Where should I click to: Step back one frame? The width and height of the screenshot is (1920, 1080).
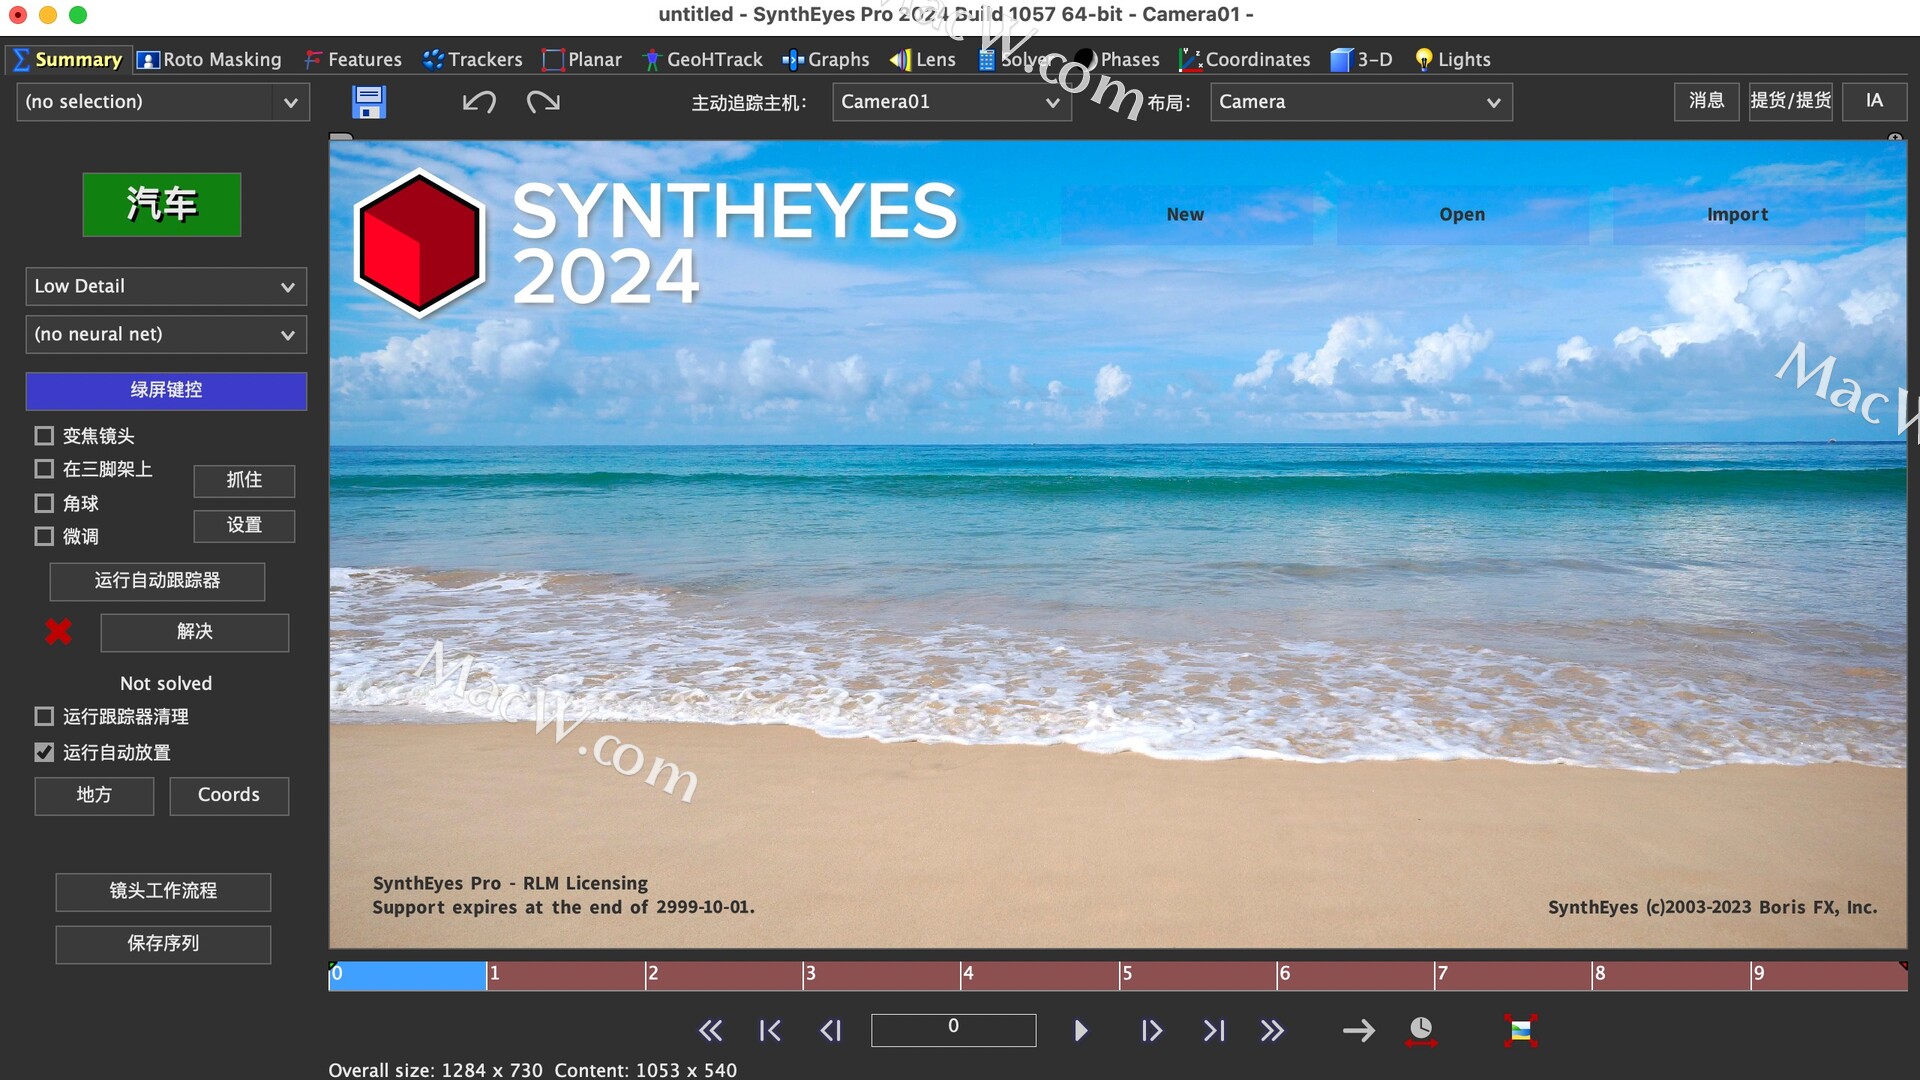click(831, 1030)
